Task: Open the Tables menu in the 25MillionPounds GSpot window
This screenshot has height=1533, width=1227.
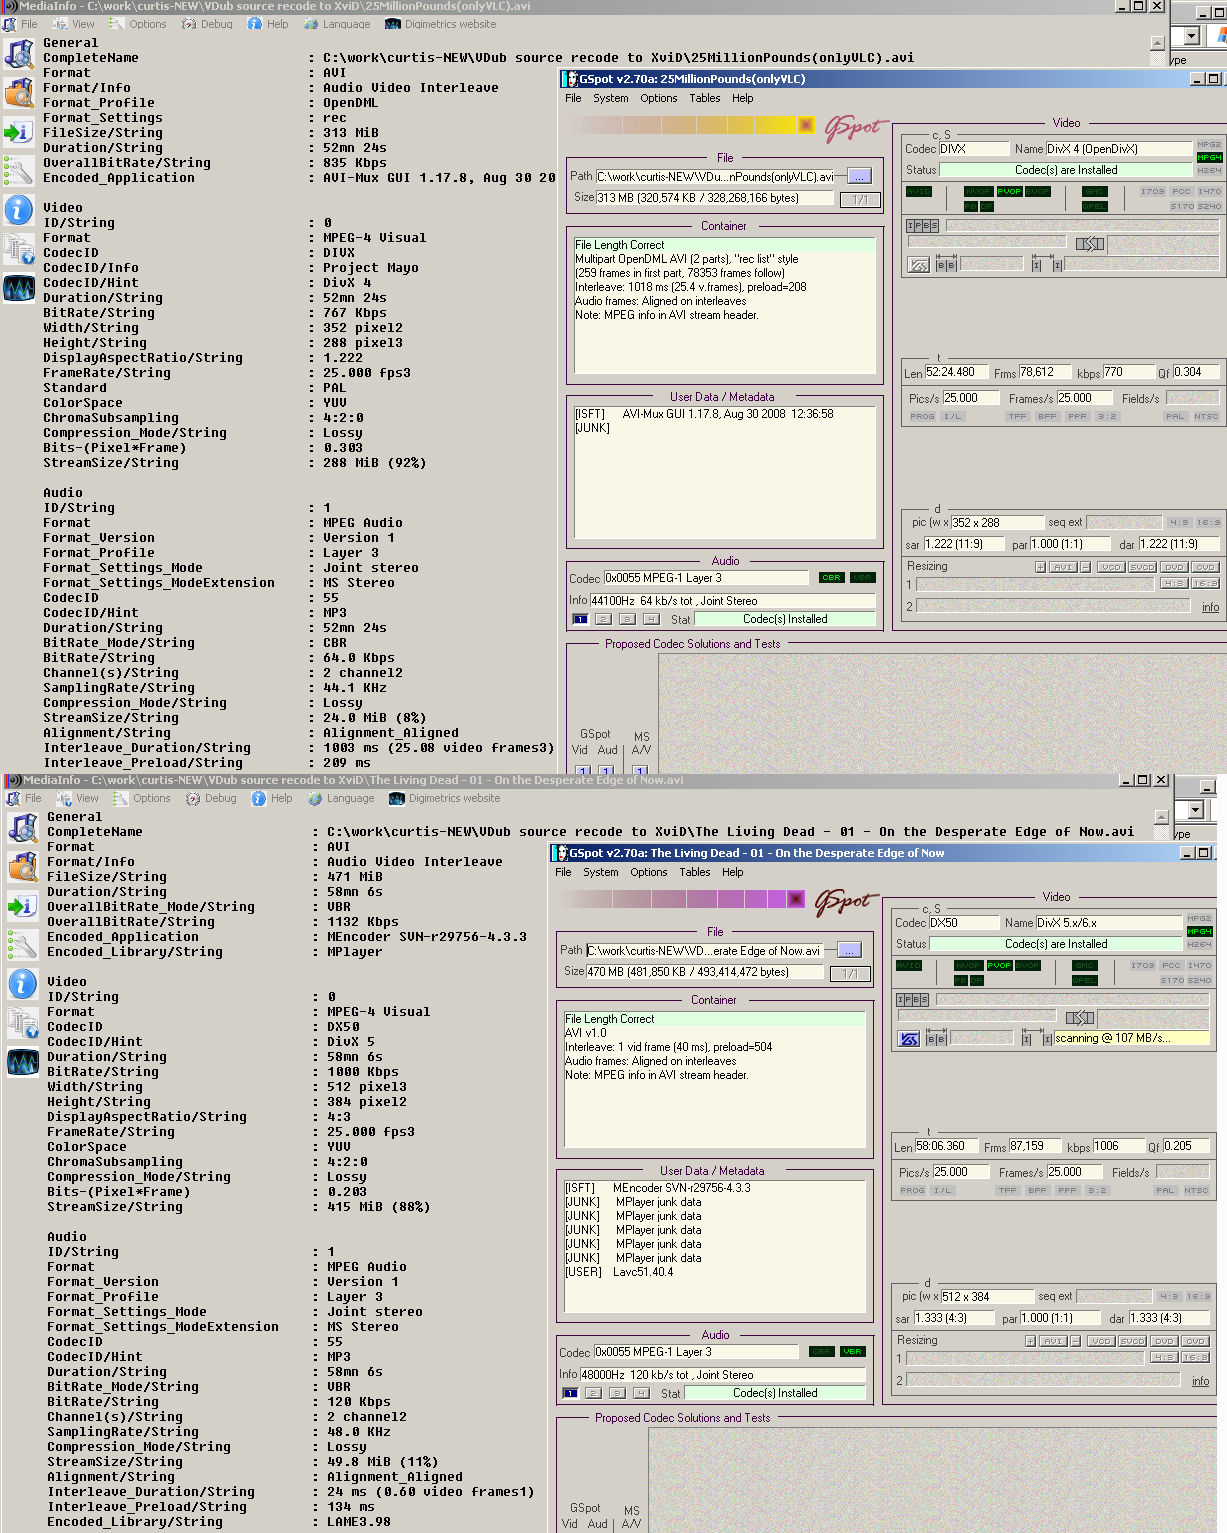Action: click(x=704, y=98)
